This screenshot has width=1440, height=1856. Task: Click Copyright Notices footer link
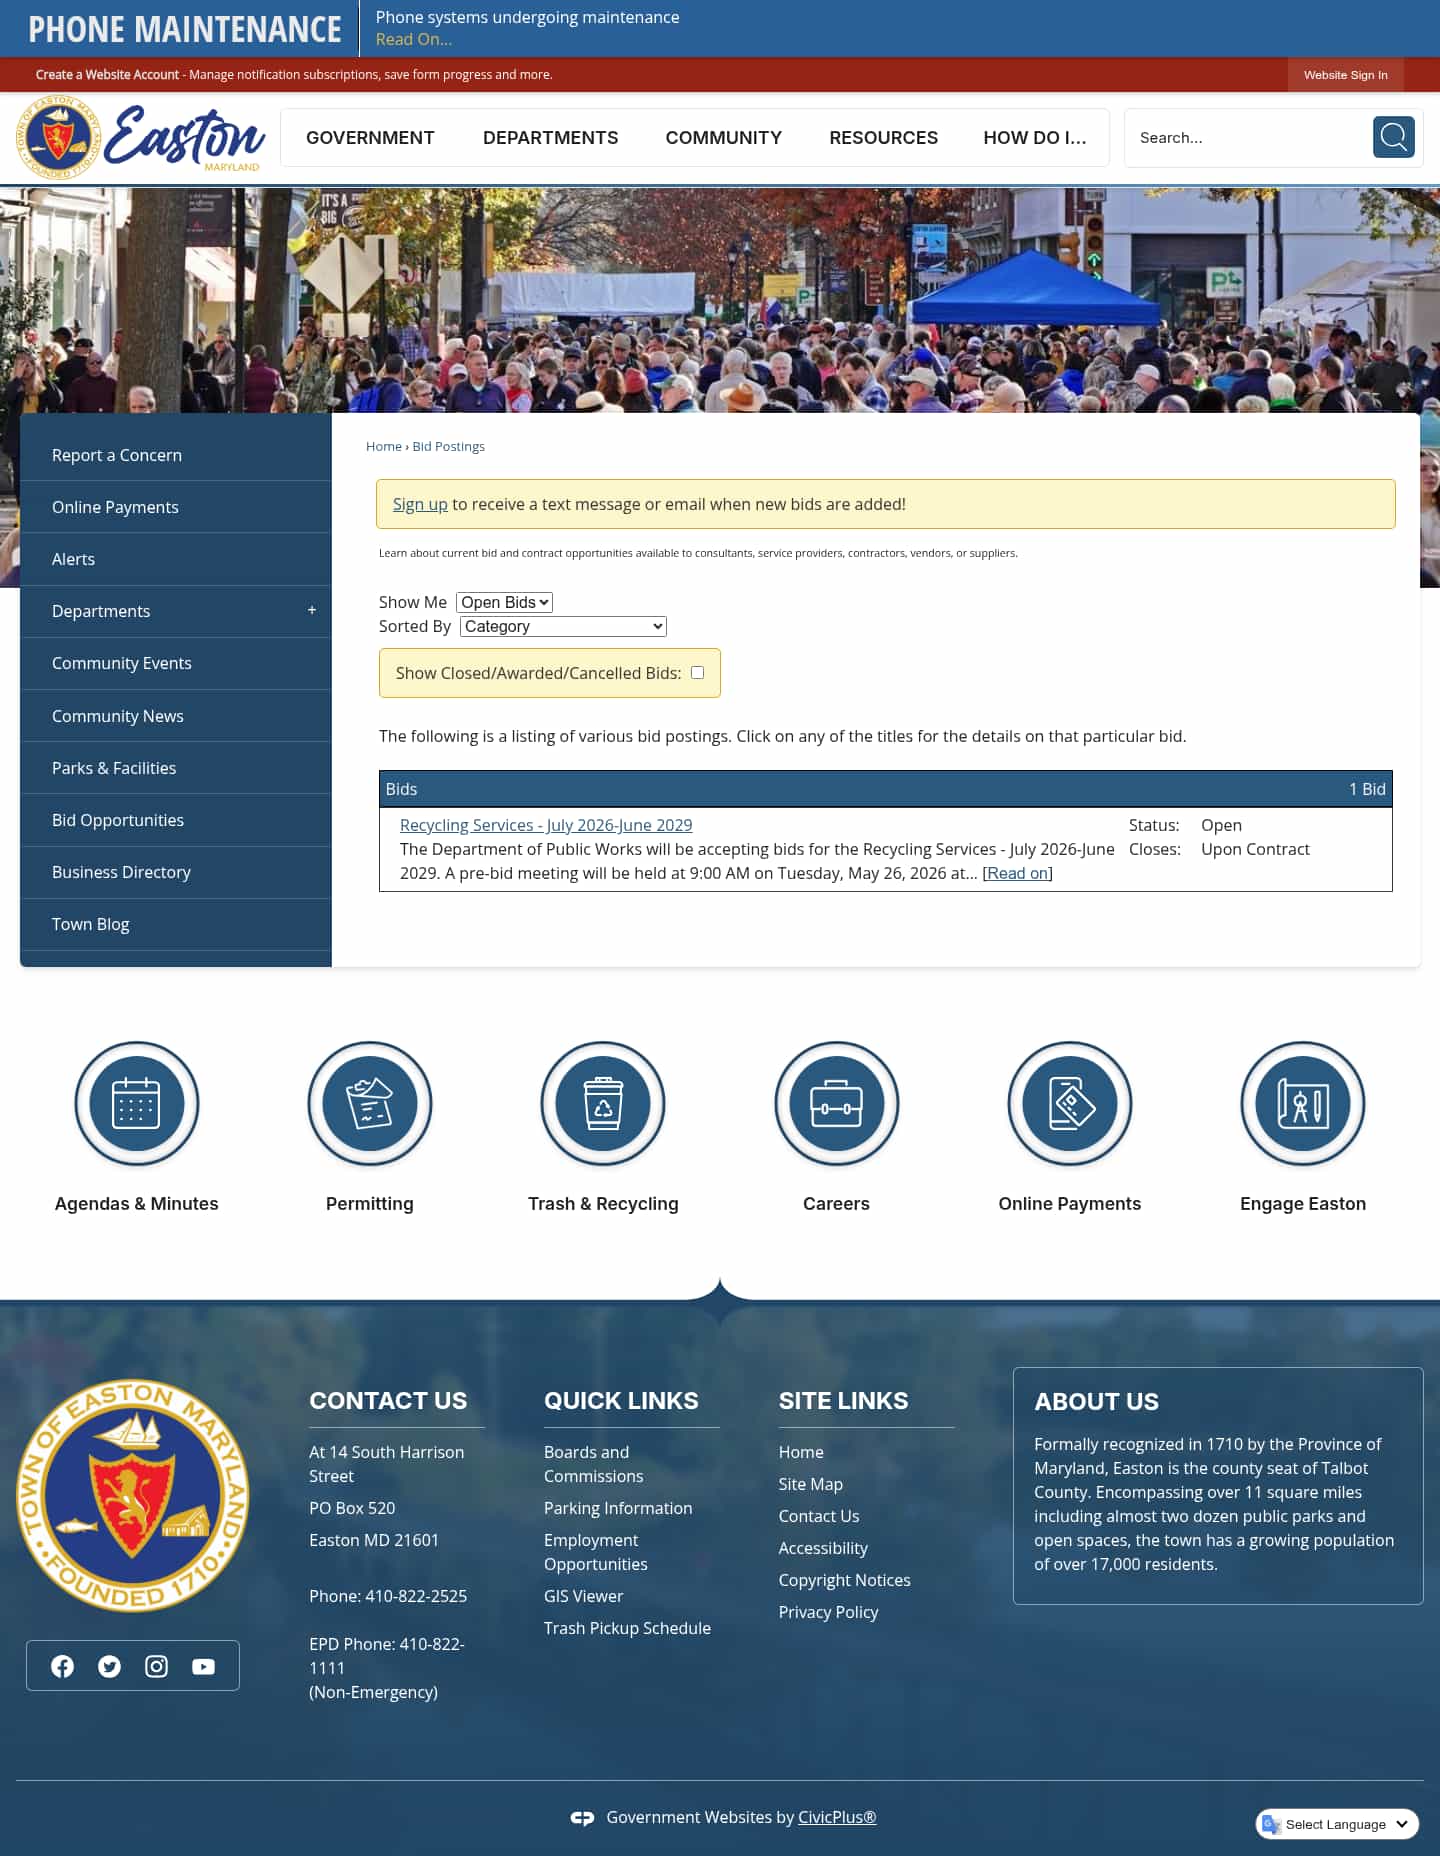click(x=845, y=1580)
